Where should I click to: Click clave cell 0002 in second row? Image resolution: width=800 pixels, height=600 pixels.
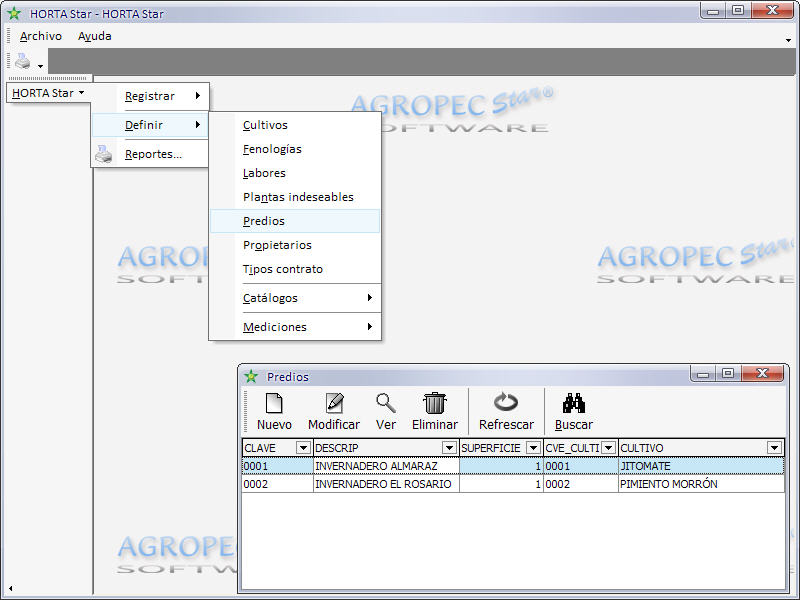[x=278, y=484]
